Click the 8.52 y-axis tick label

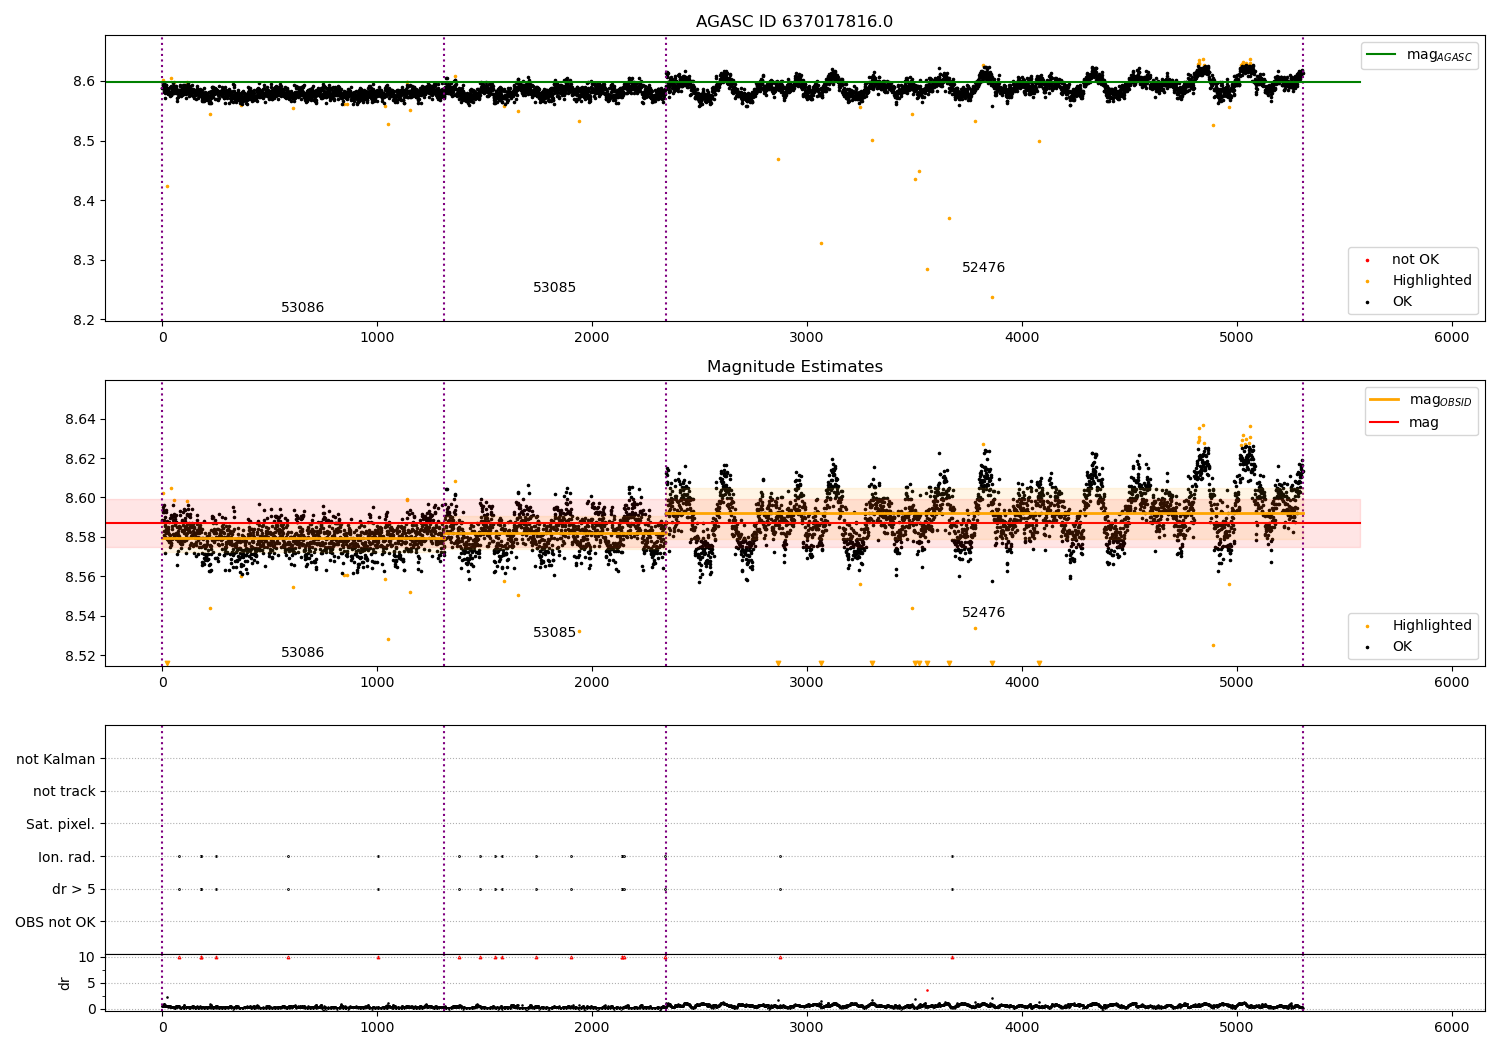(x=82, y=656)
